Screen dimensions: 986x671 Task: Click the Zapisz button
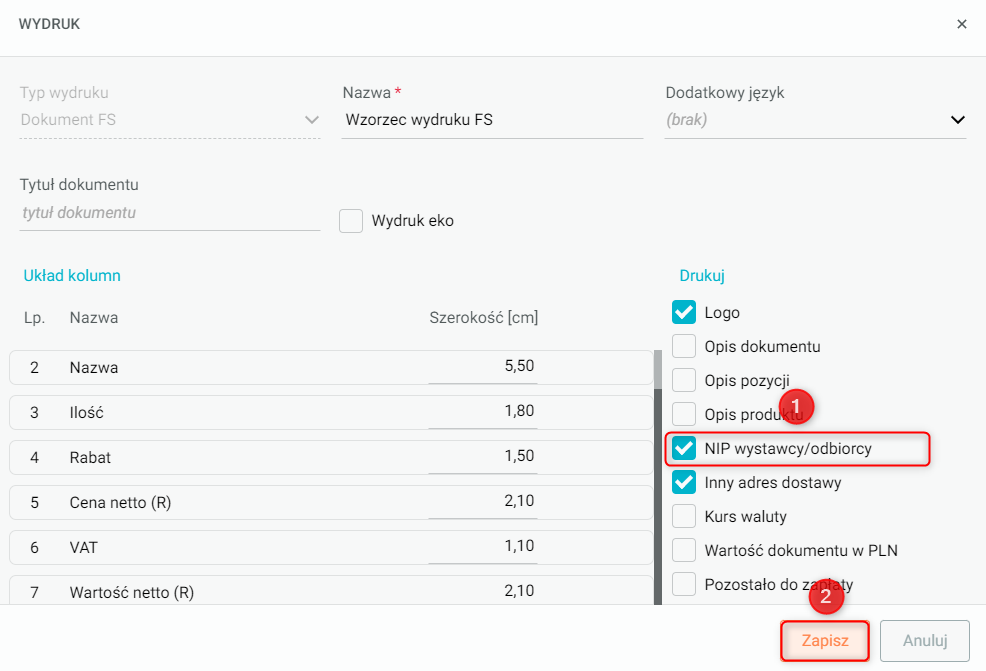coord(824,640)
